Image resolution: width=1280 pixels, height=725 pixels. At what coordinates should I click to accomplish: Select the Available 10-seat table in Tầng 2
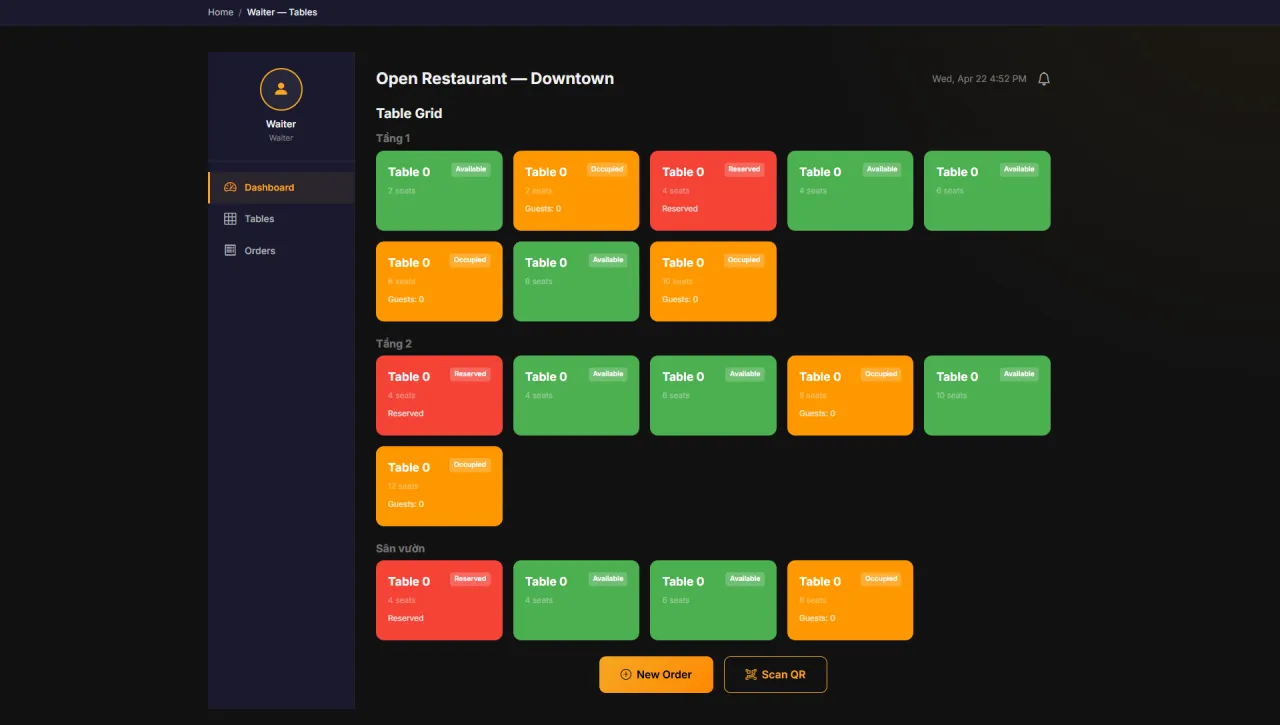987,395
